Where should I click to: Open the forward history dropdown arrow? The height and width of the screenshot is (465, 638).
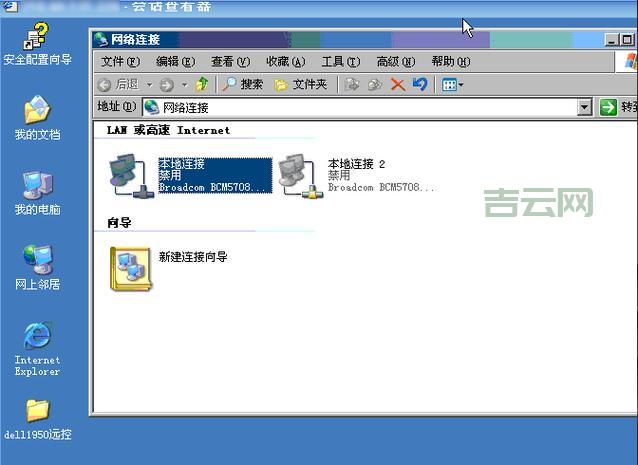(184, 85)
